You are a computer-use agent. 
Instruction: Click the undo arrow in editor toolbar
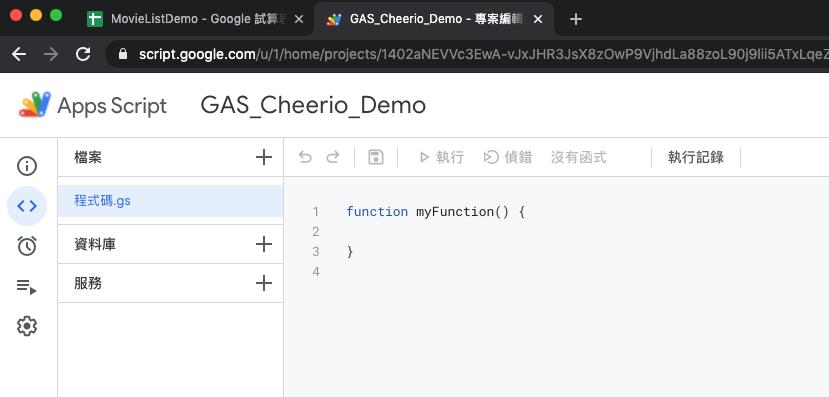(x=305, y=157)
